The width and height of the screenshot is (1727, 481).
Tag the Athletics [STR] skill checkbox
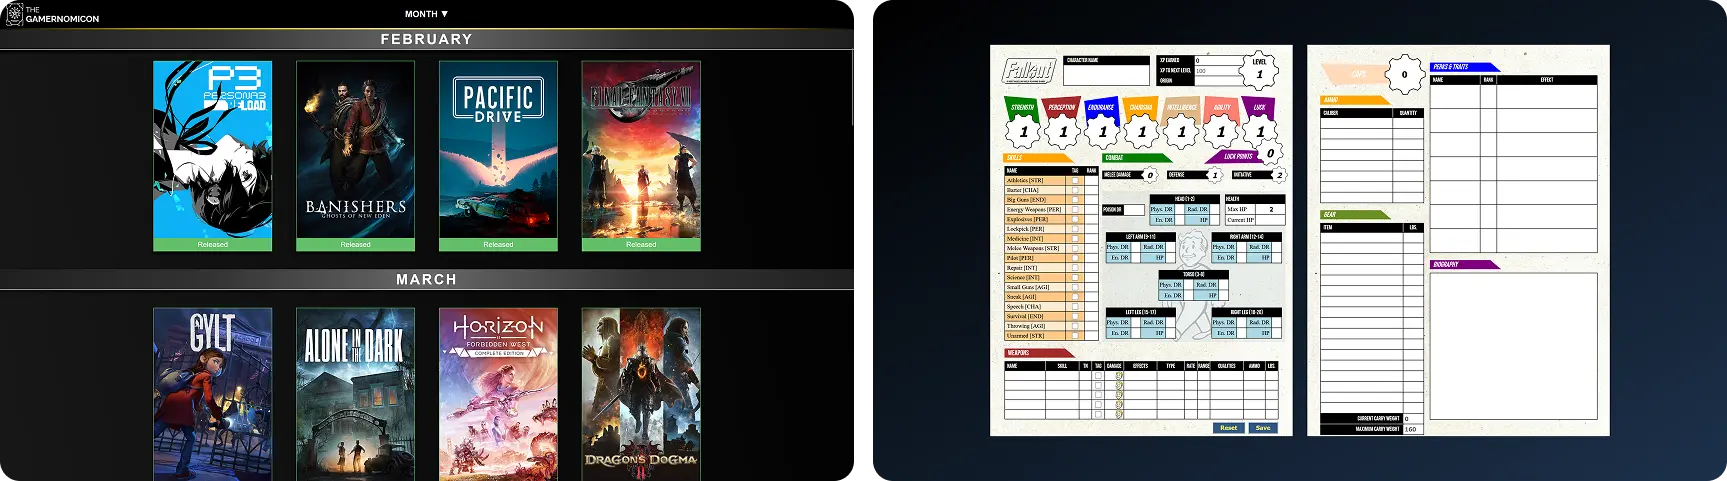click(x=1076, y=181)
